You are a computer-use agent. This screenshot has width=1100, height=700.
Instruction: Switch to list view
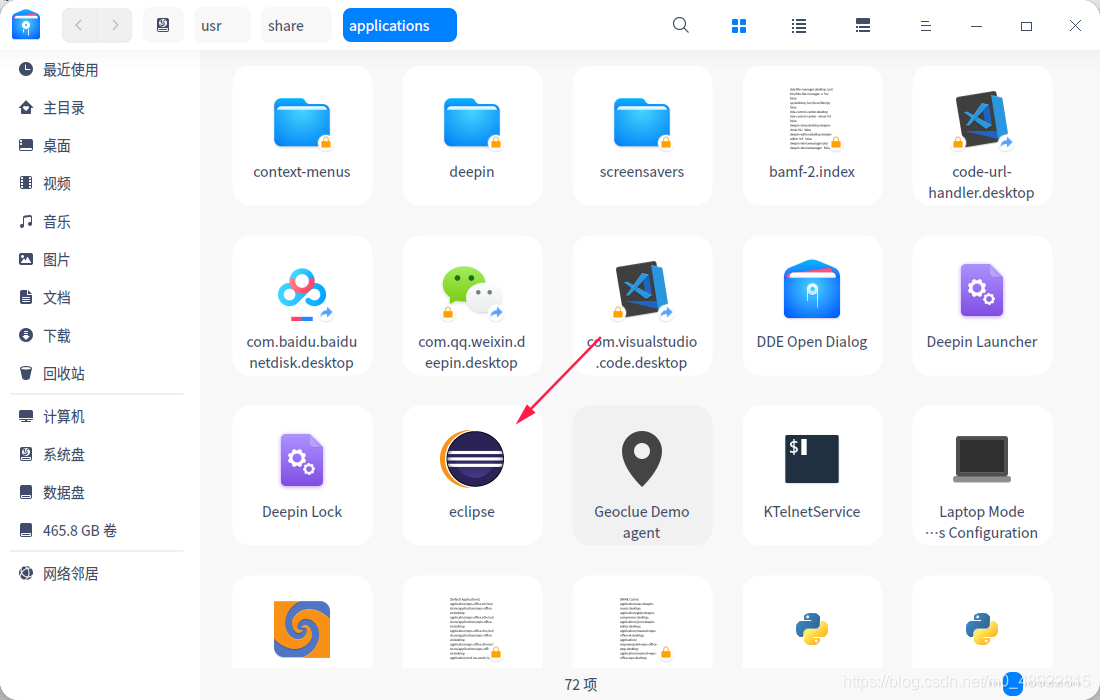click(798, 26)
